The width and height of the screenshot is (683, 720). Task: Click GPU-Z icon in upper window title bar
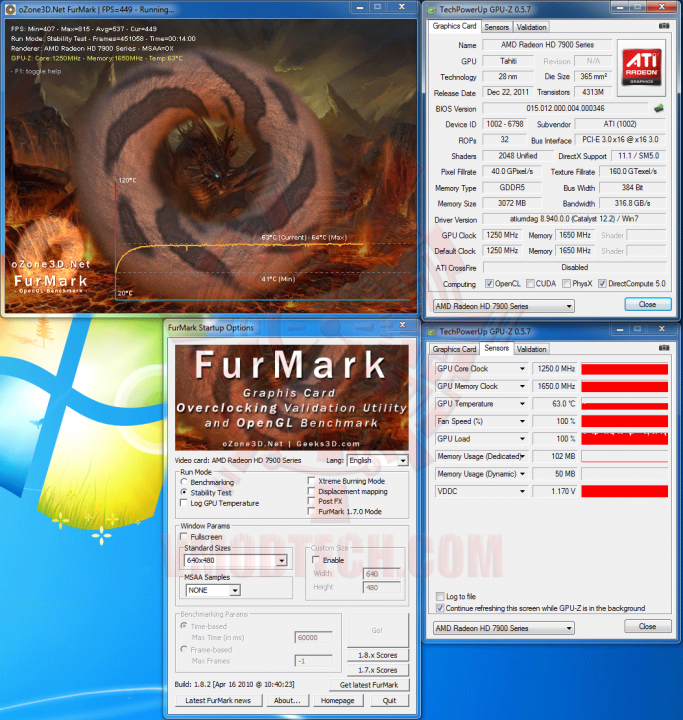click(x=432, y=10)
